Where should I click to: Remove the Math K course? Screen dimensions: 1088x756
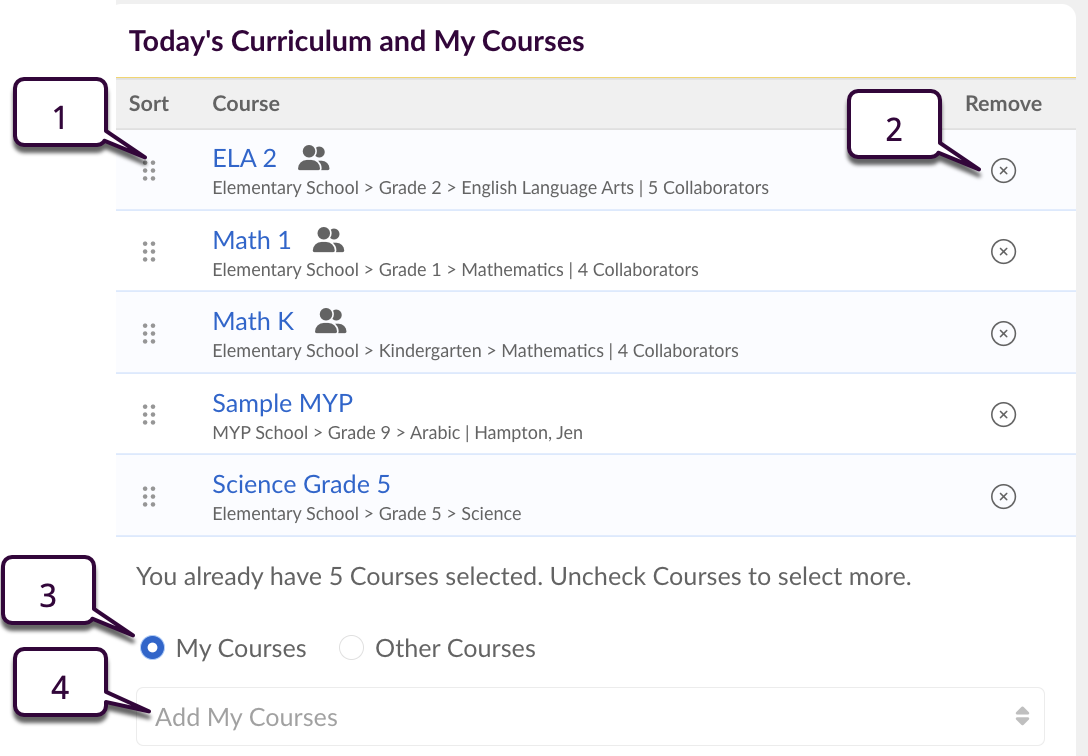(1003, 333)
